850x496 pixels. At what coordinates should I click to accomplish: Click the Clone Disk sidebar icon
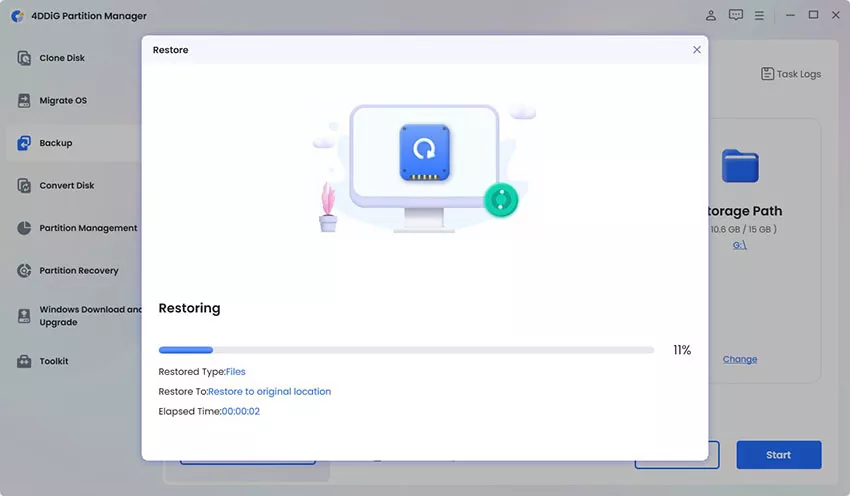(24, 58)
